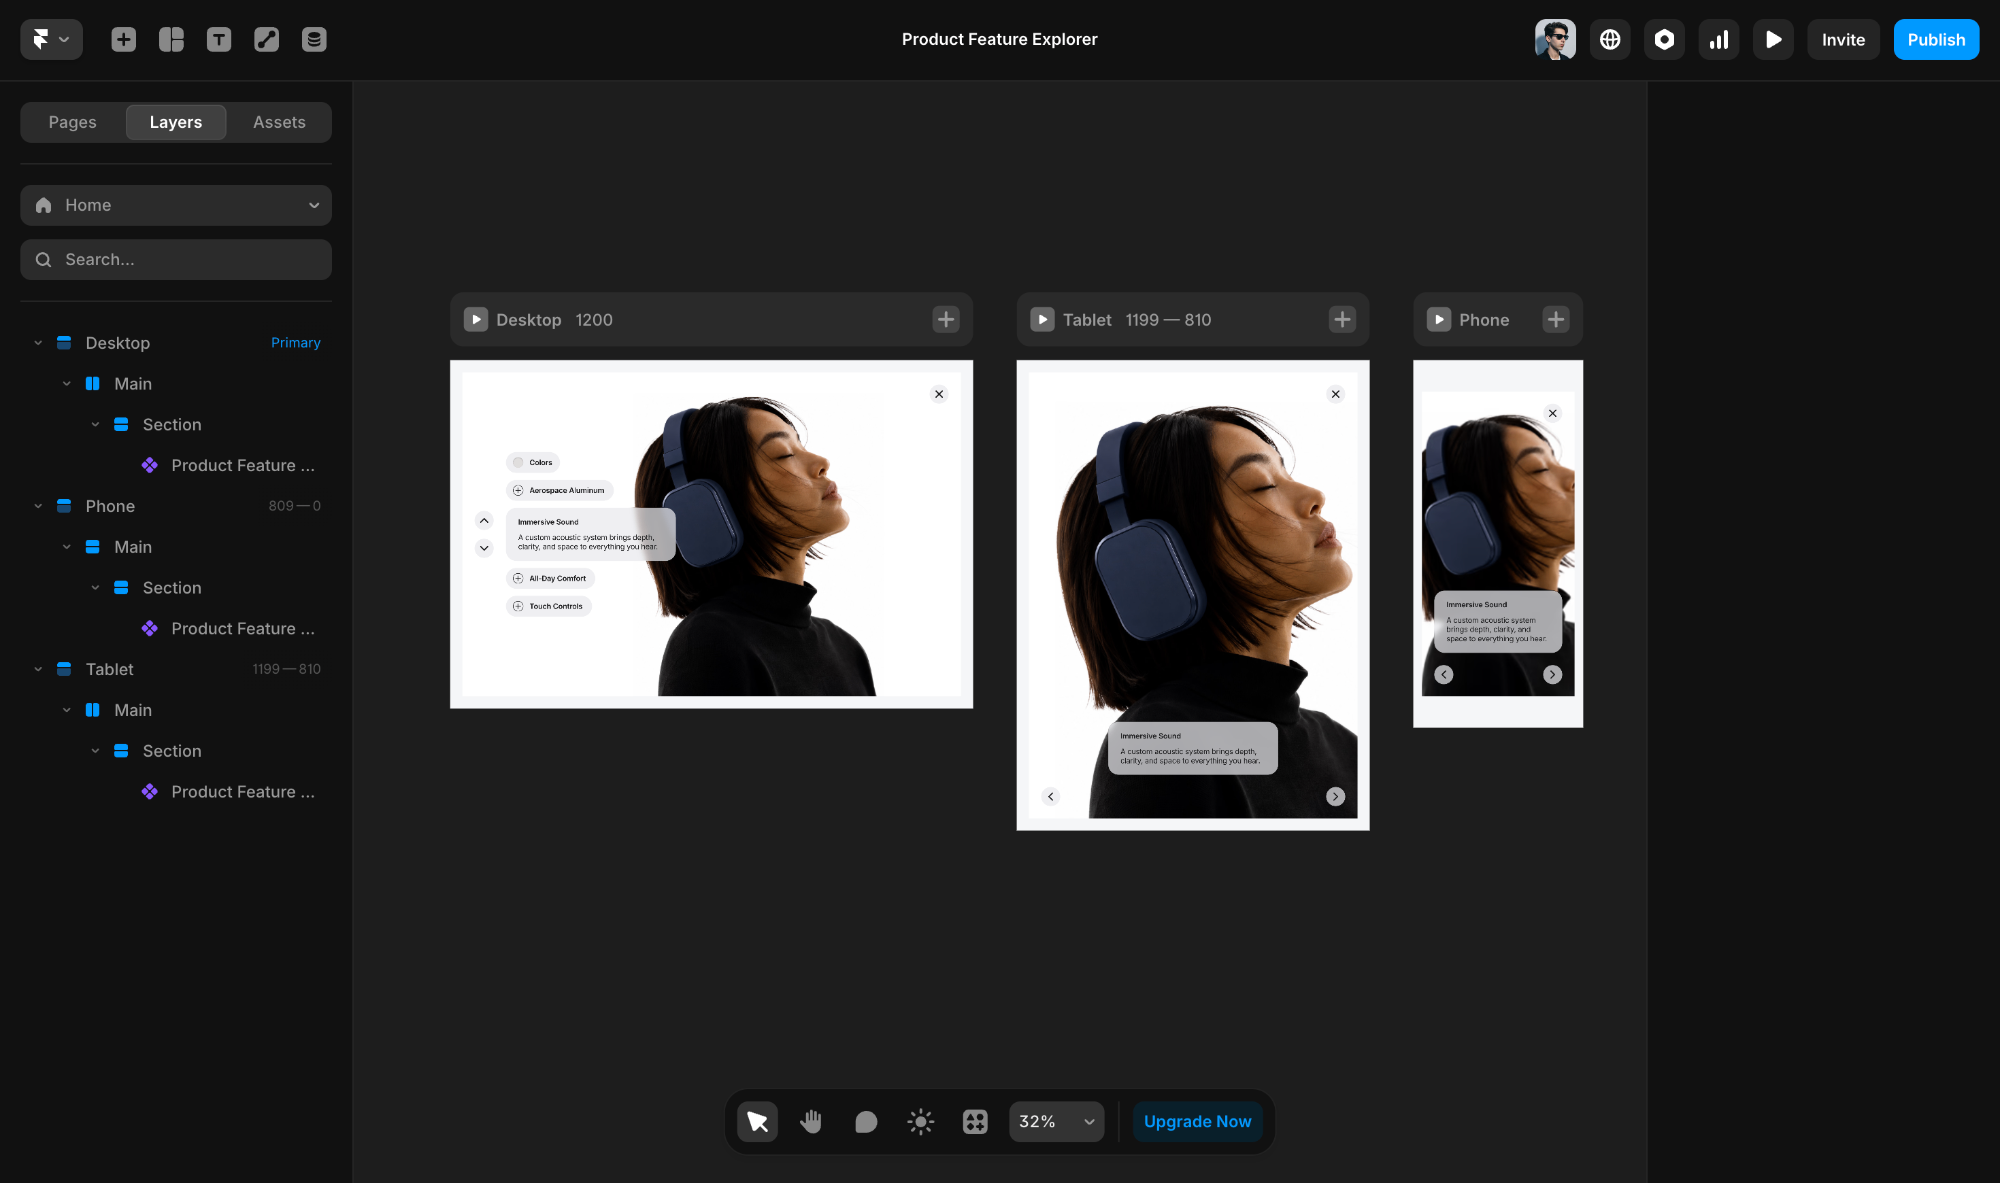Viewport: 2000px width, 1183px height.
Task: Add a breakpoint from the Tablet header plus
Action: [1342, 320]
